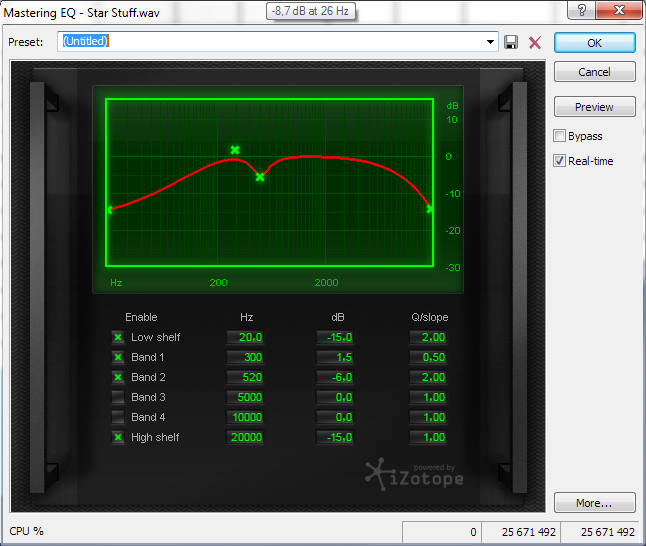Open the help question mark button
This screenshot has width=646, height=546.
pyautogui.click(x=581, y=10)
